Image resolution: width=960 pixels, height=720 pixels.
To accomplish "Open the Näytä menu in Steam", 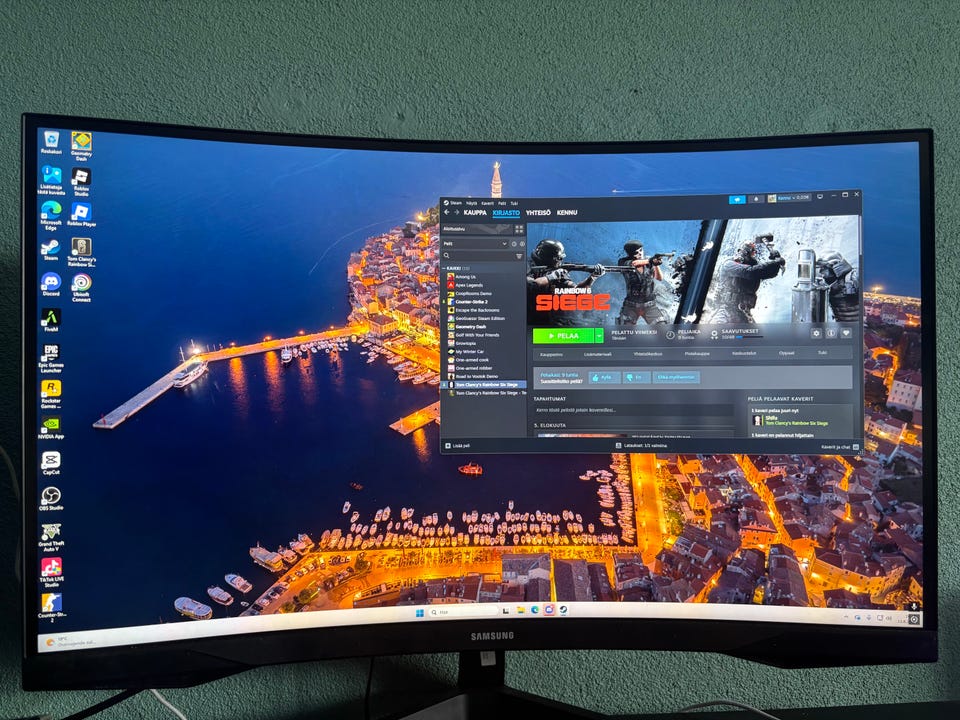I will (x=471, y=203).
